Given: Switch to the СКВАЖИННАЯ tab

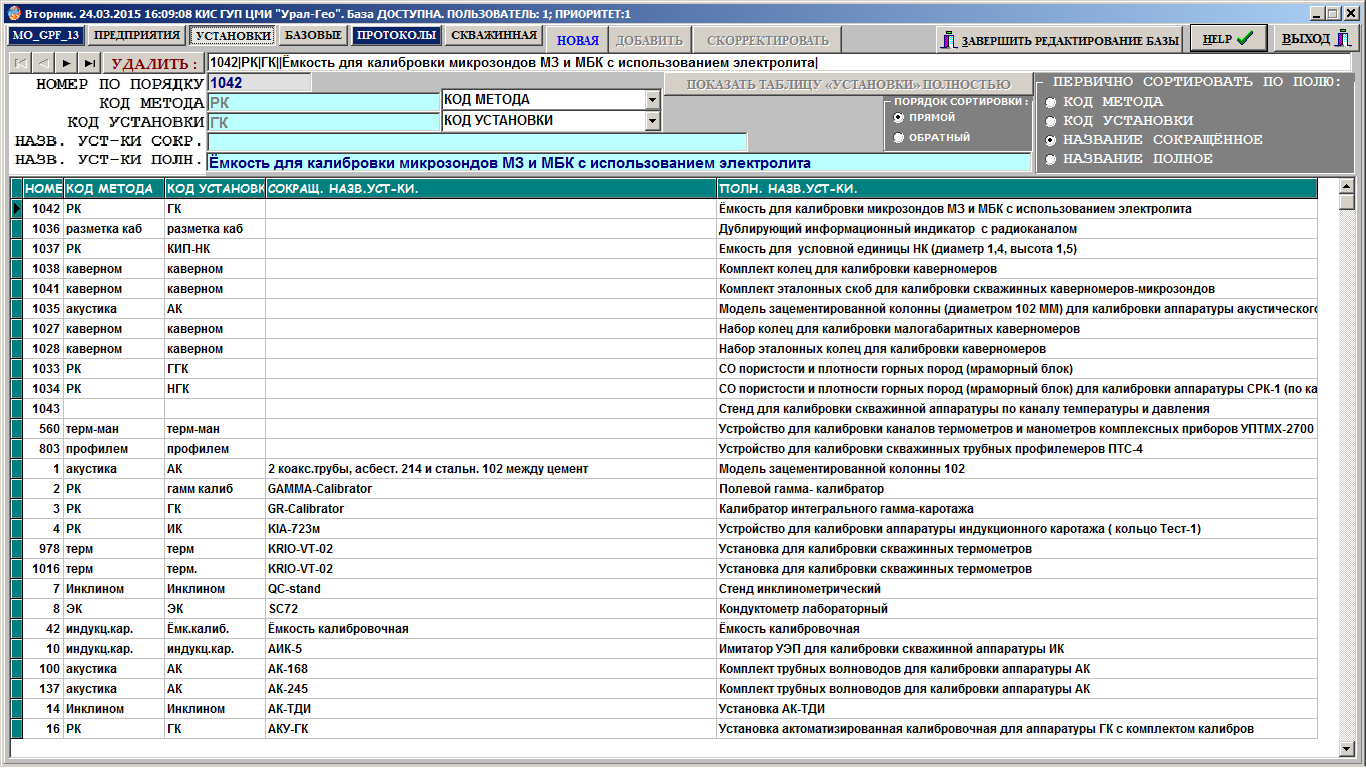Looking at the screenshot, I should (494, 36).
